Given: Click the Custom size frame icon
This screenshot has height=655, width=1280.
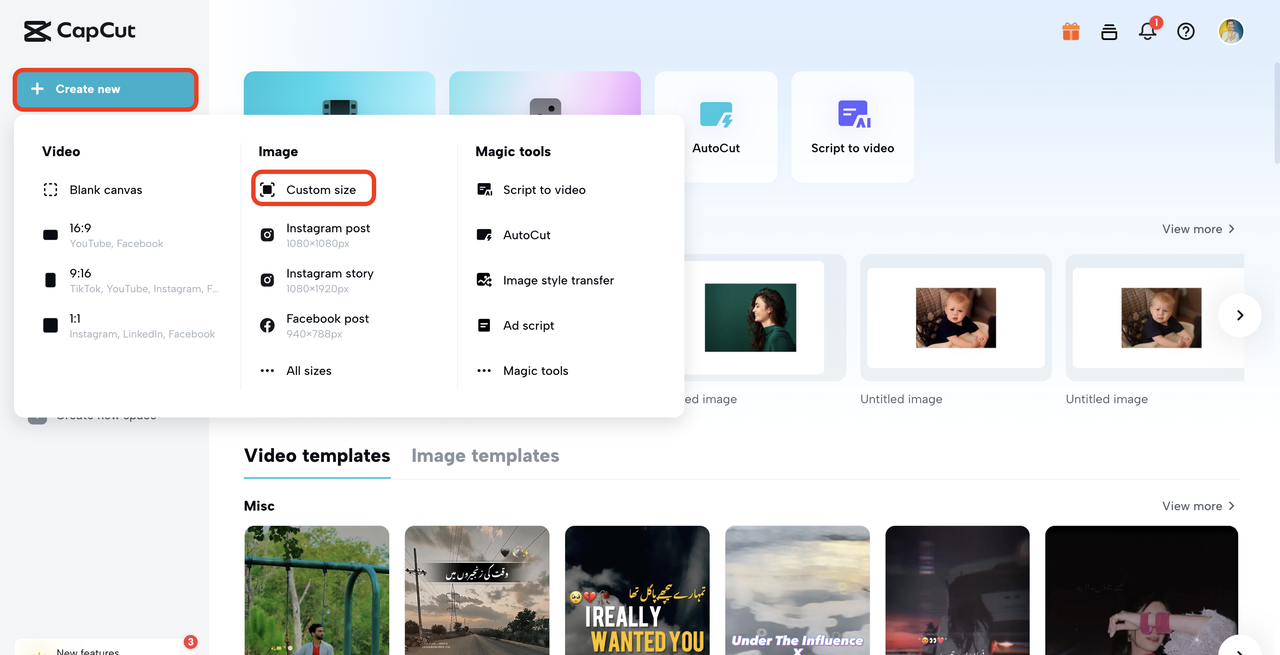Looking at the screenshot, I should [x=267, y=190].
